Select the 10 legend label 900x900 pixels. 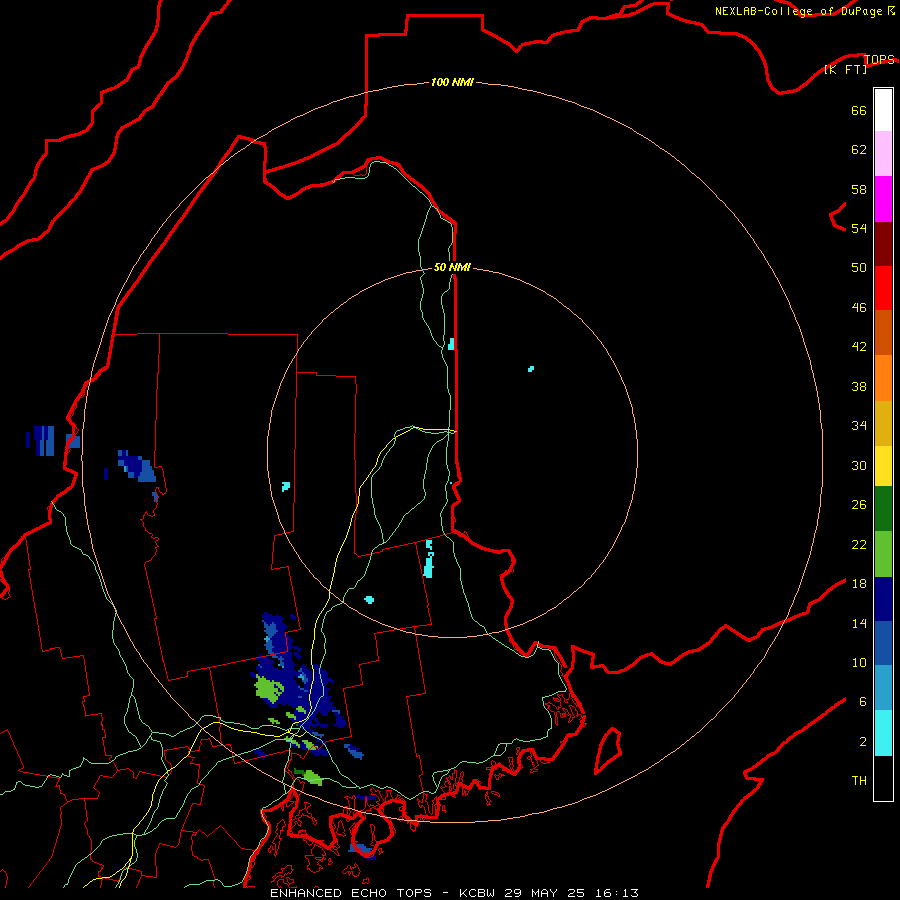point(859,662)
